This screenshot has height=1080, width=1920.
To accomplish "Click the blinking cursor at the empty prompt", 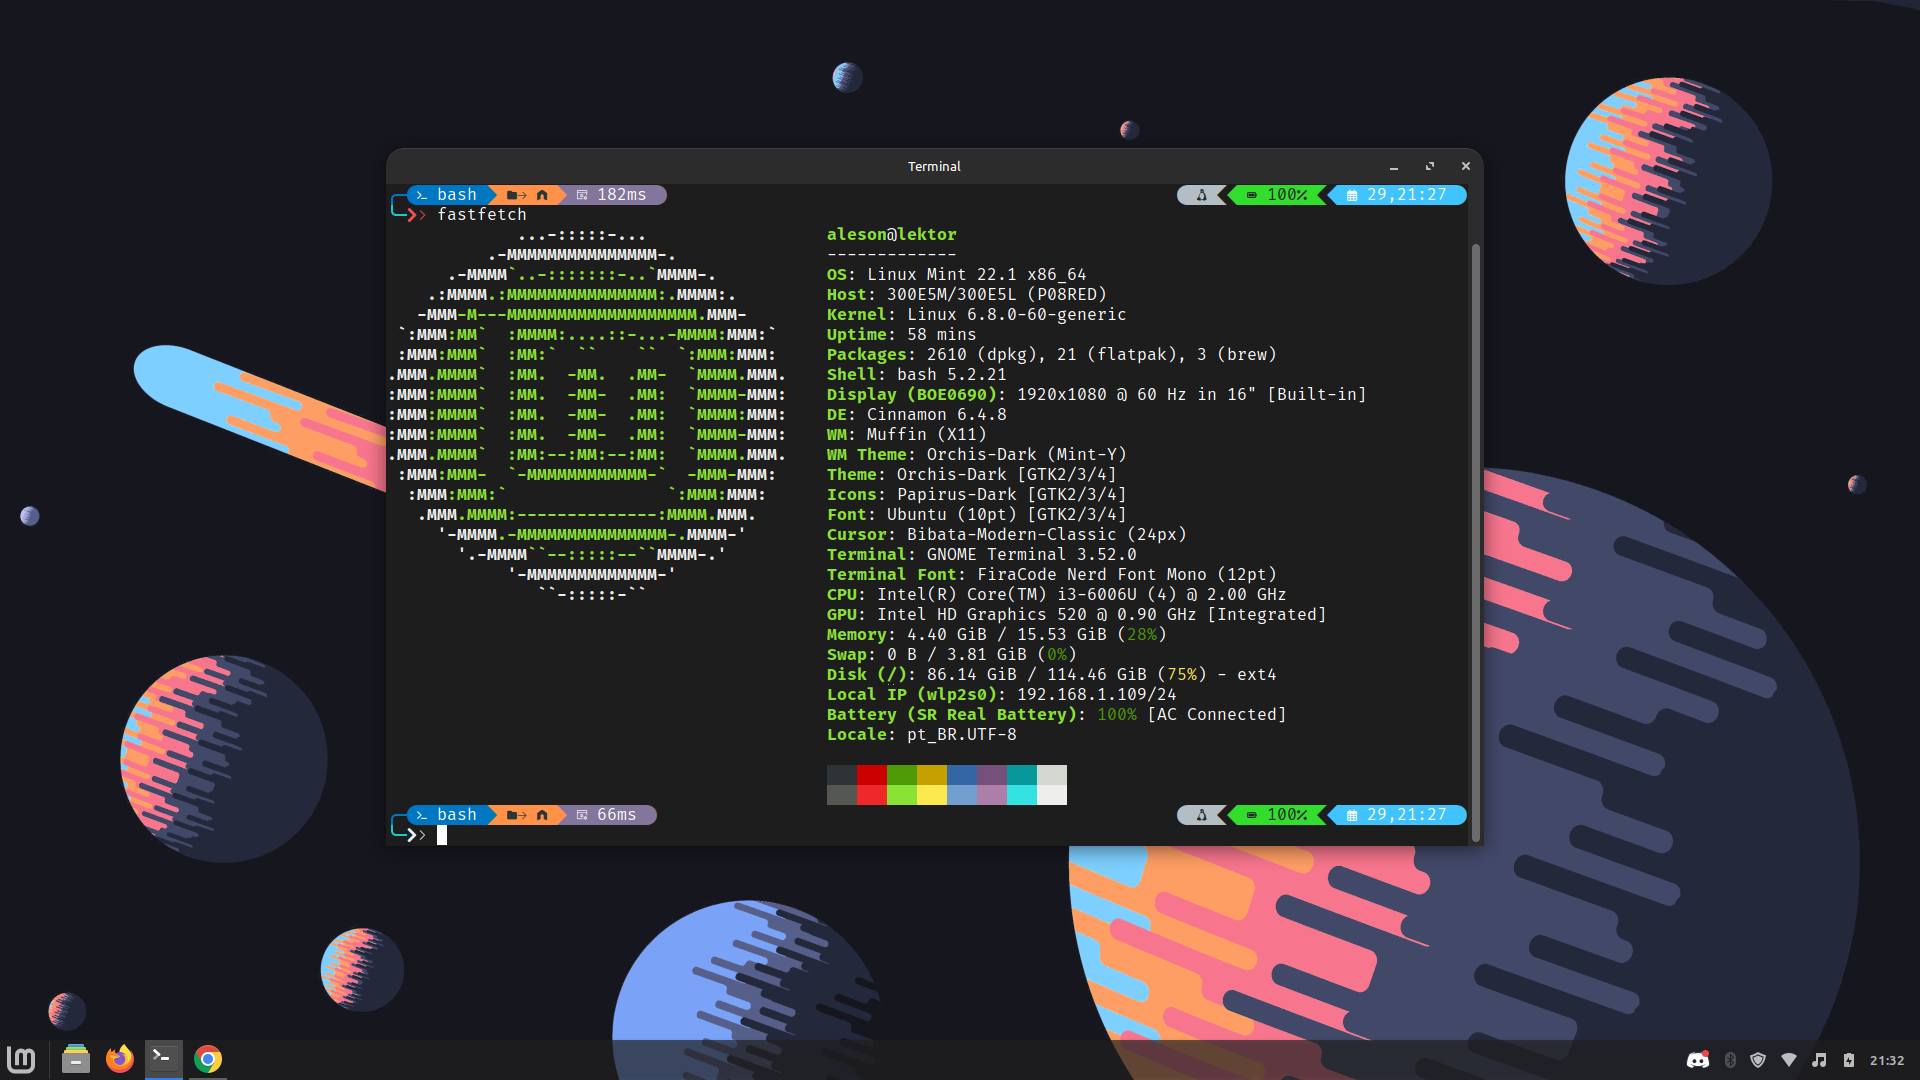I will click(442, 835).
